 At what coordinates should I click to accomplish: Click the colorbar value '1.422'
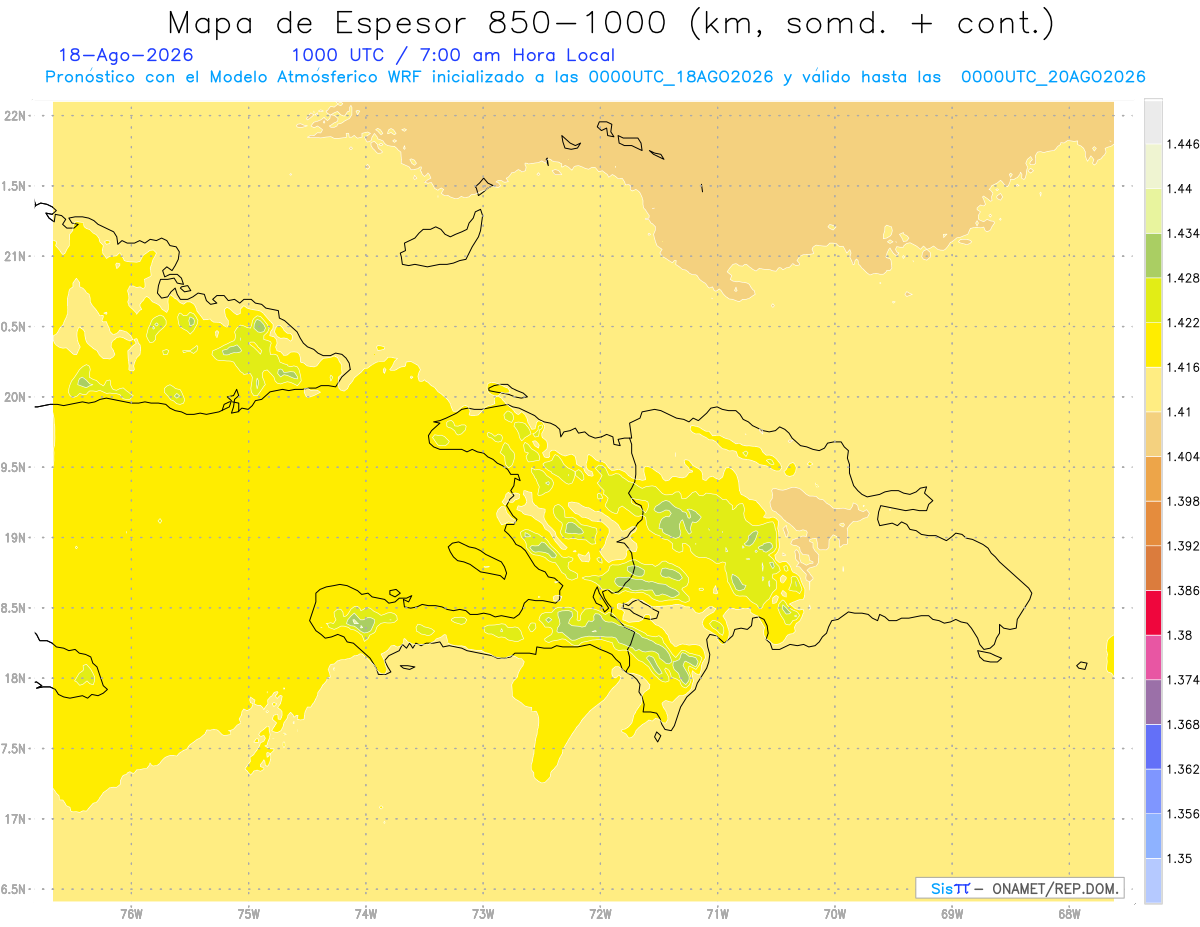pyautogui.click(x=1182, y=322)
